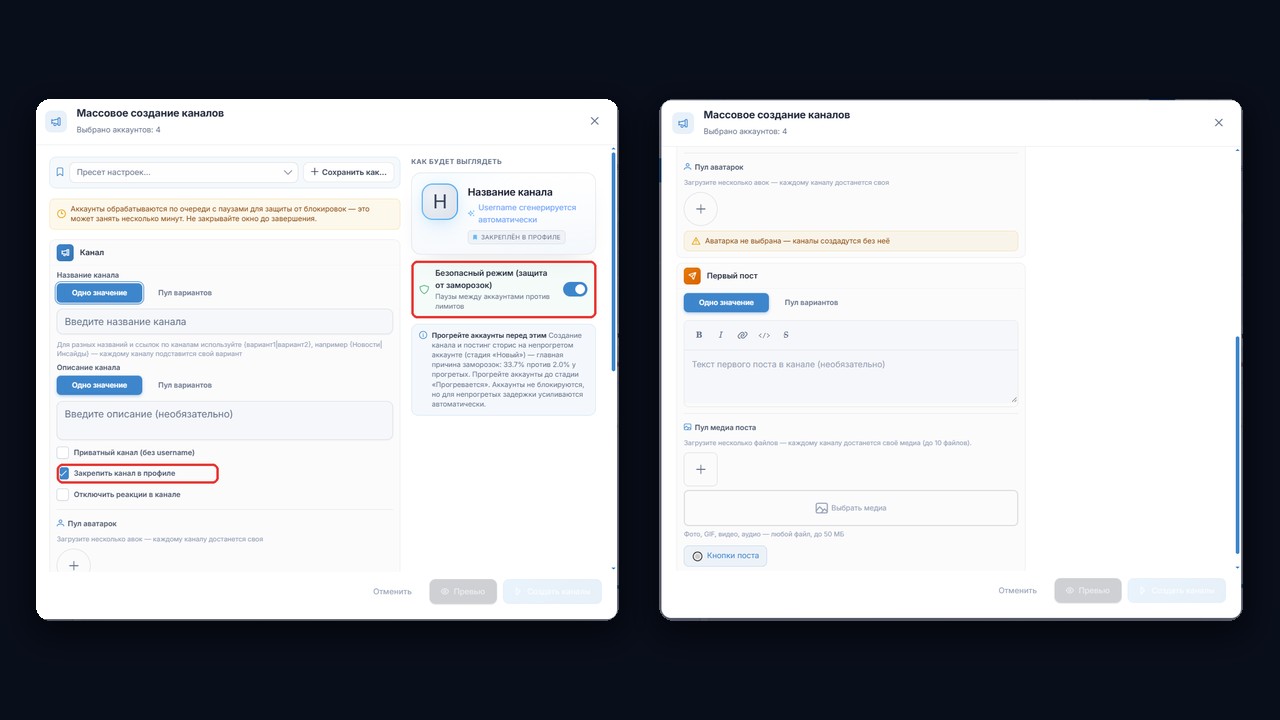Insert a link using the post editor link icon
1280x720 pixels.
point(742,335)
